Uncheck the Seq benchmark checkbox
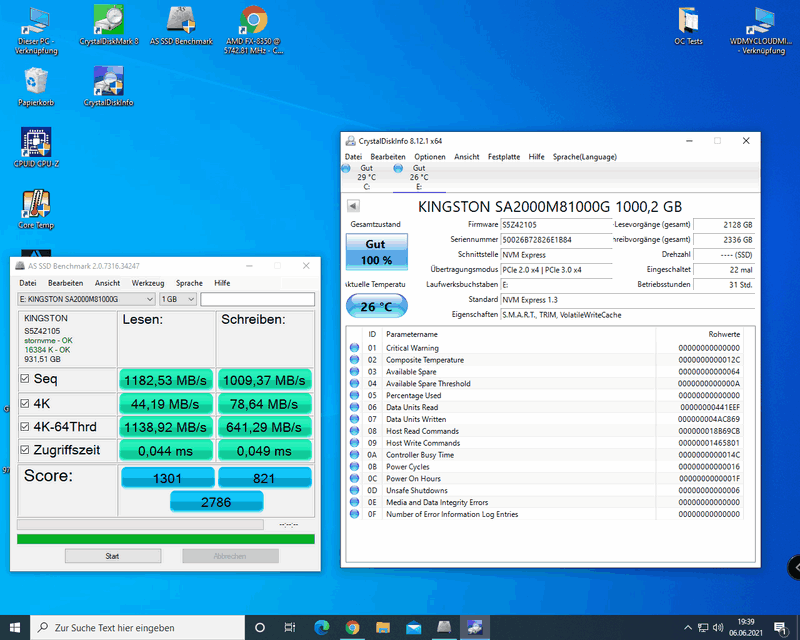 (x=25, y=380)
